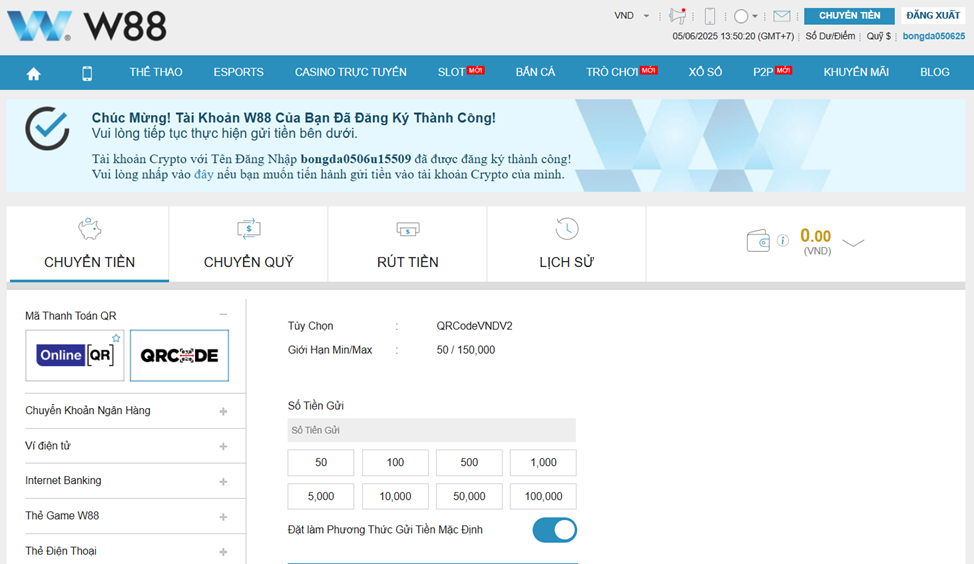Click the Số Tiền Gửi input field

click(432, 430)
